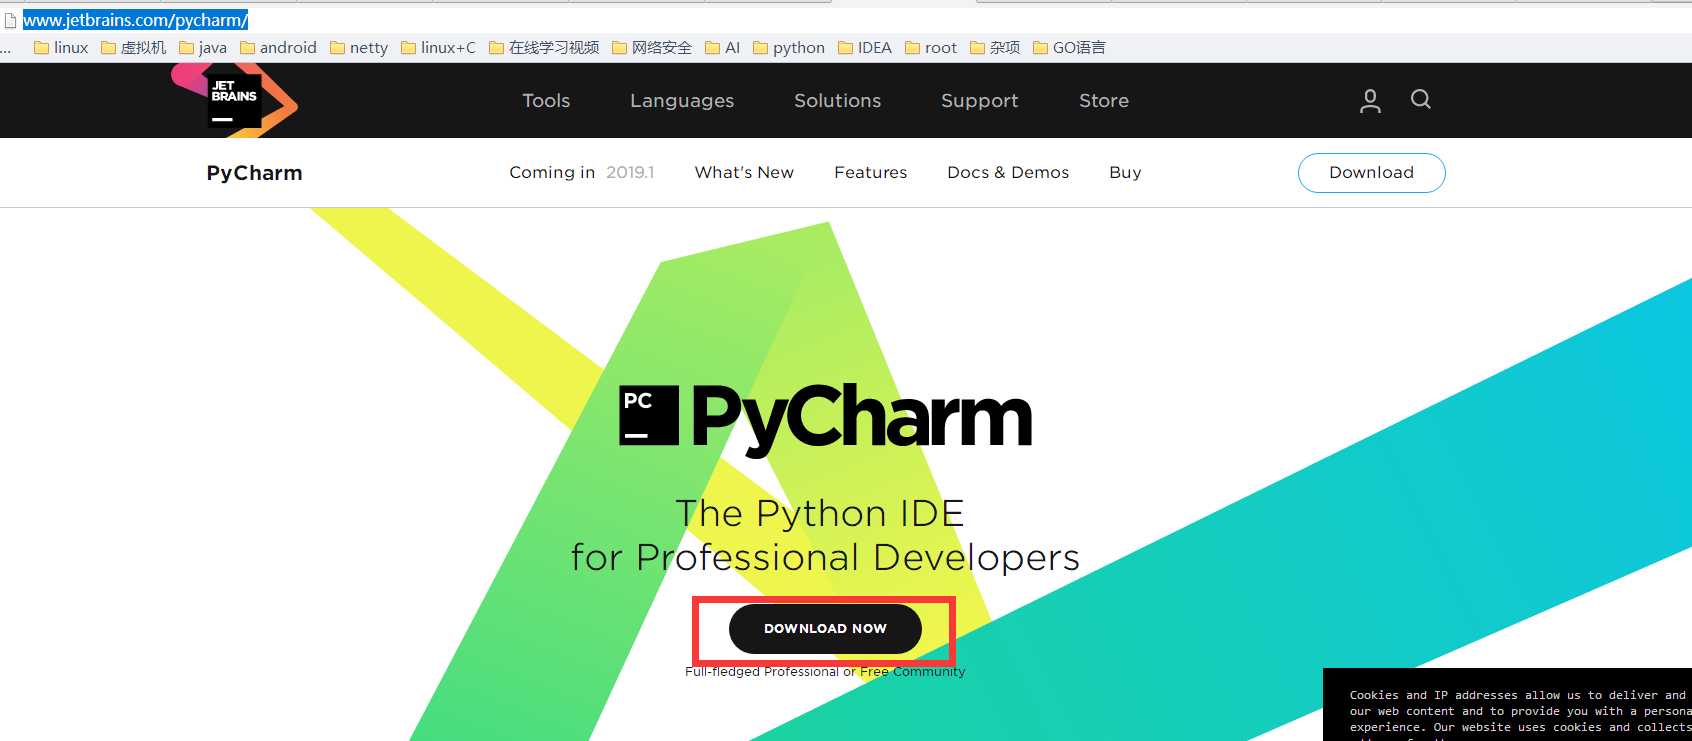
Task: Open the Buy page
Action: click(x=1125, y=172)
